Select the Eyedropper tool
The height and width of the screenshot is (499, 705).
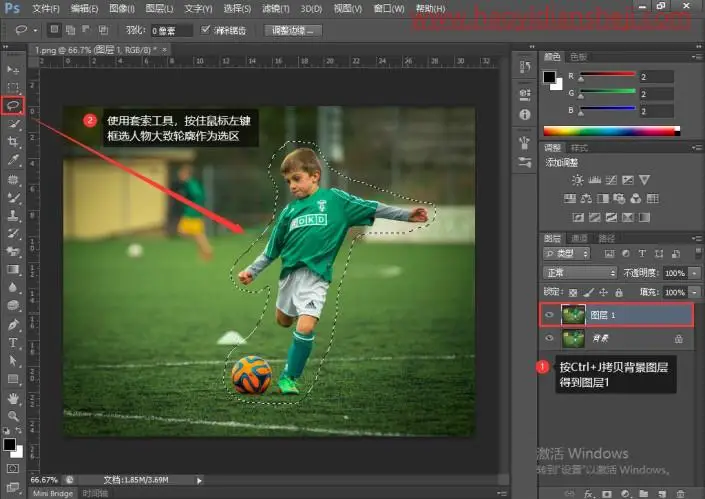(13, 160)
